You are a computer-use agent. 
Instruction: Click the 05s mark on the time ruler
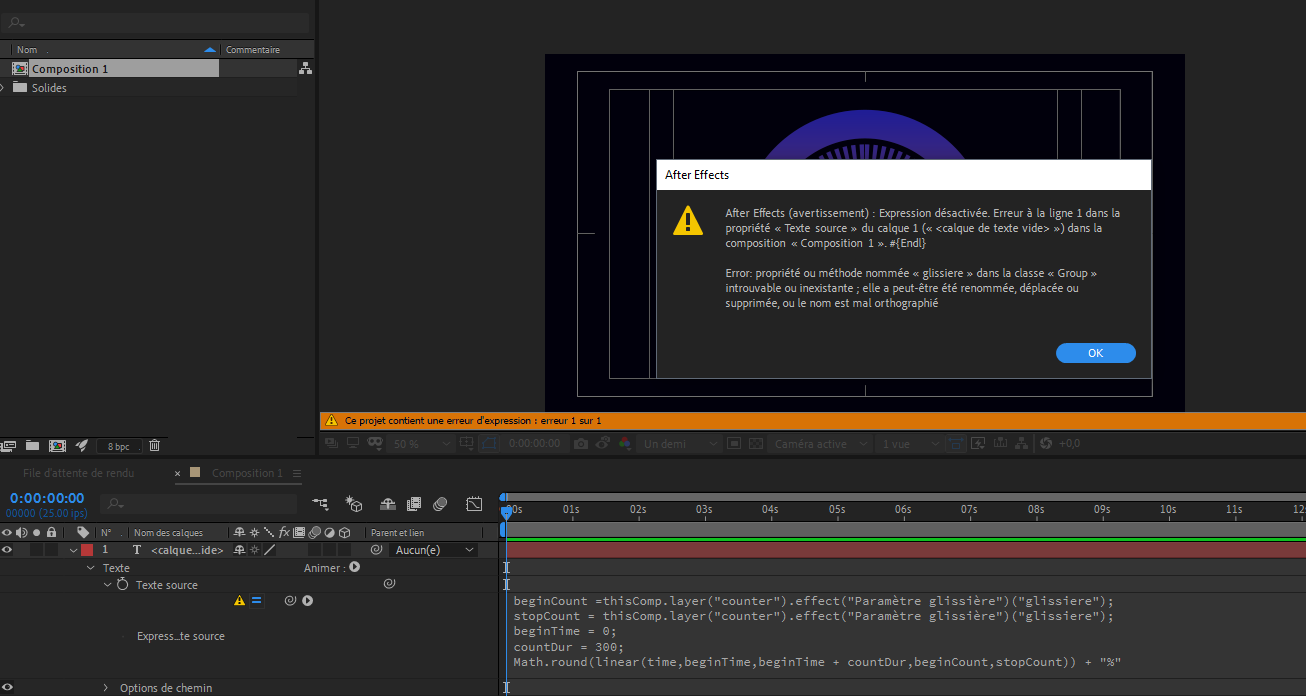tap(837, 509)
